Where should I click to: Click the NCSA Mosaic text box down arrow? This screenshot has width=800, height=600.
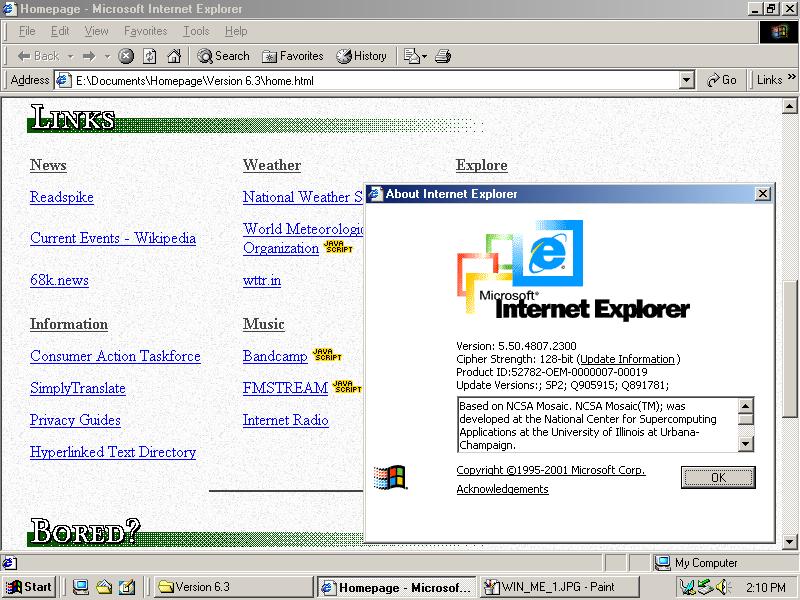click(x=745, y=444)
